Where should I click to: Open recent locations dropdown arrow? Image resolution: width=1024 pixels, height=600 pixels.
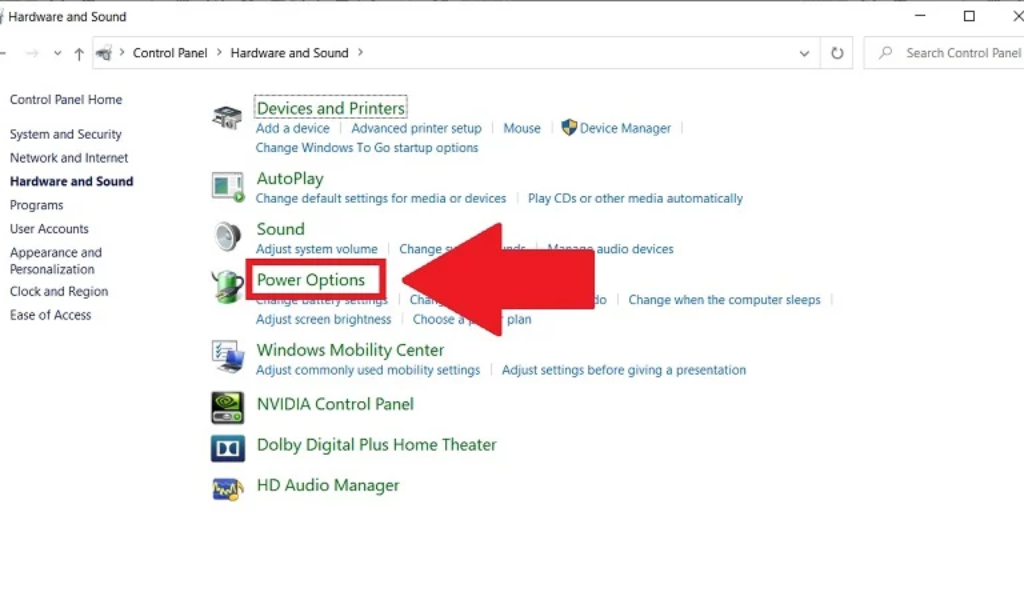57,54
